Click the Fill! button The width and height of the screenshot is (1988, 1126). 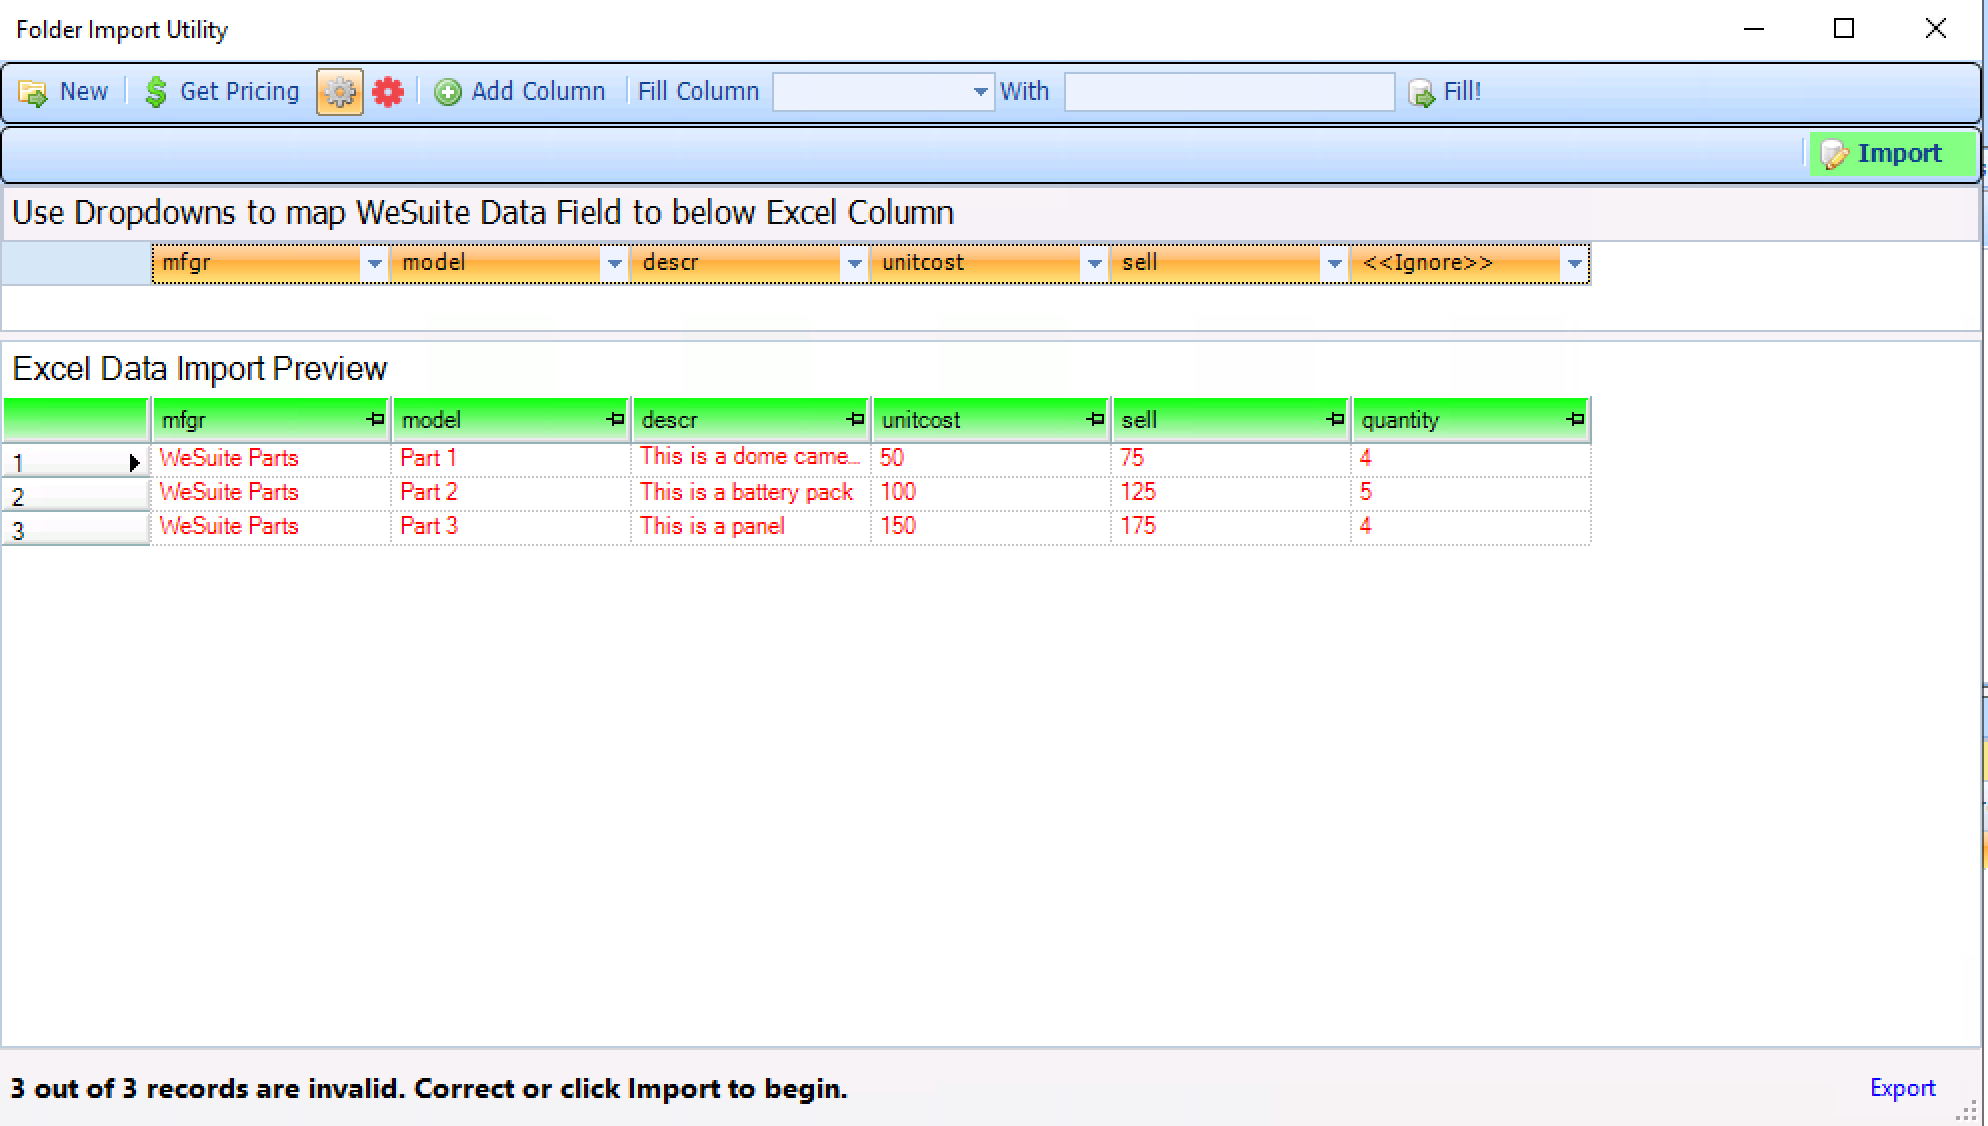1444,92
